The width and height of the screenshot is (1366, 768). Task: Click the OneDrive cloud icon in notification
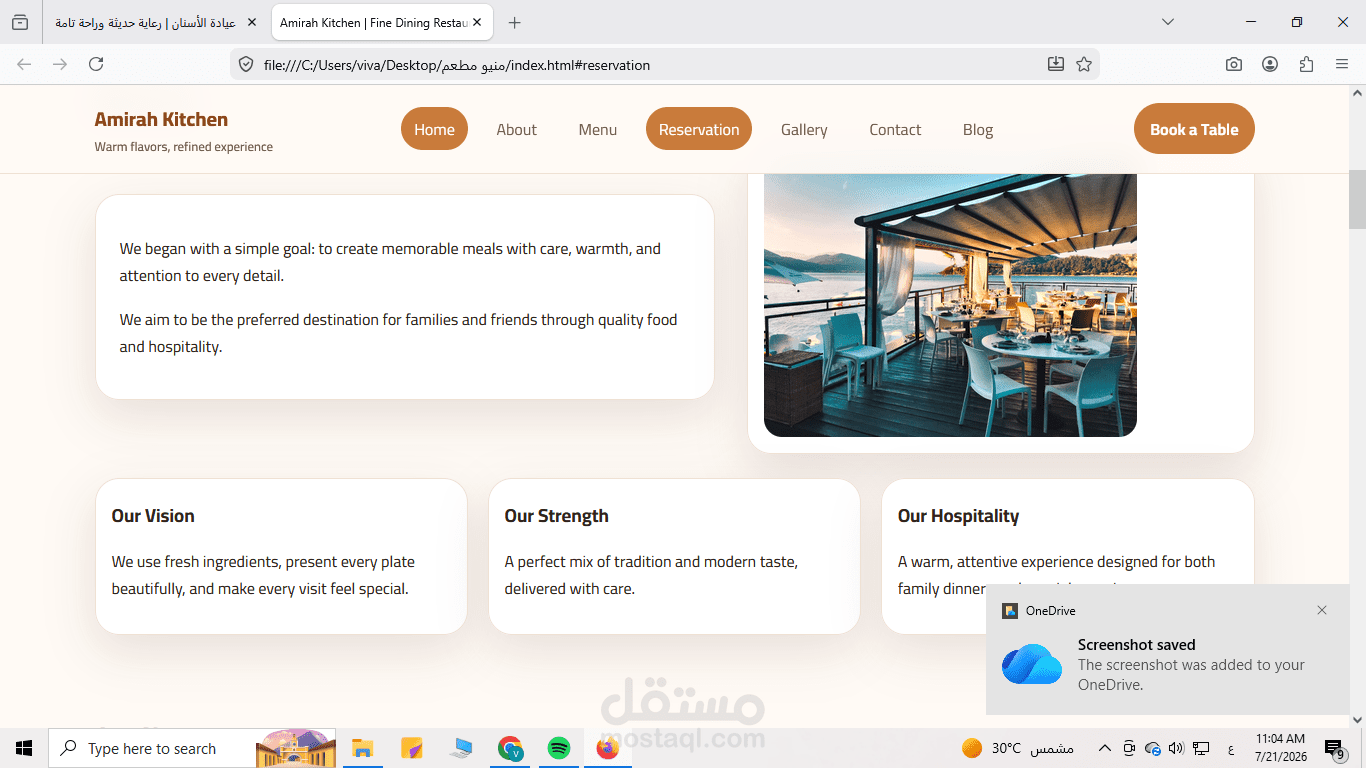pyautogui.click(x=1032, y=664)
